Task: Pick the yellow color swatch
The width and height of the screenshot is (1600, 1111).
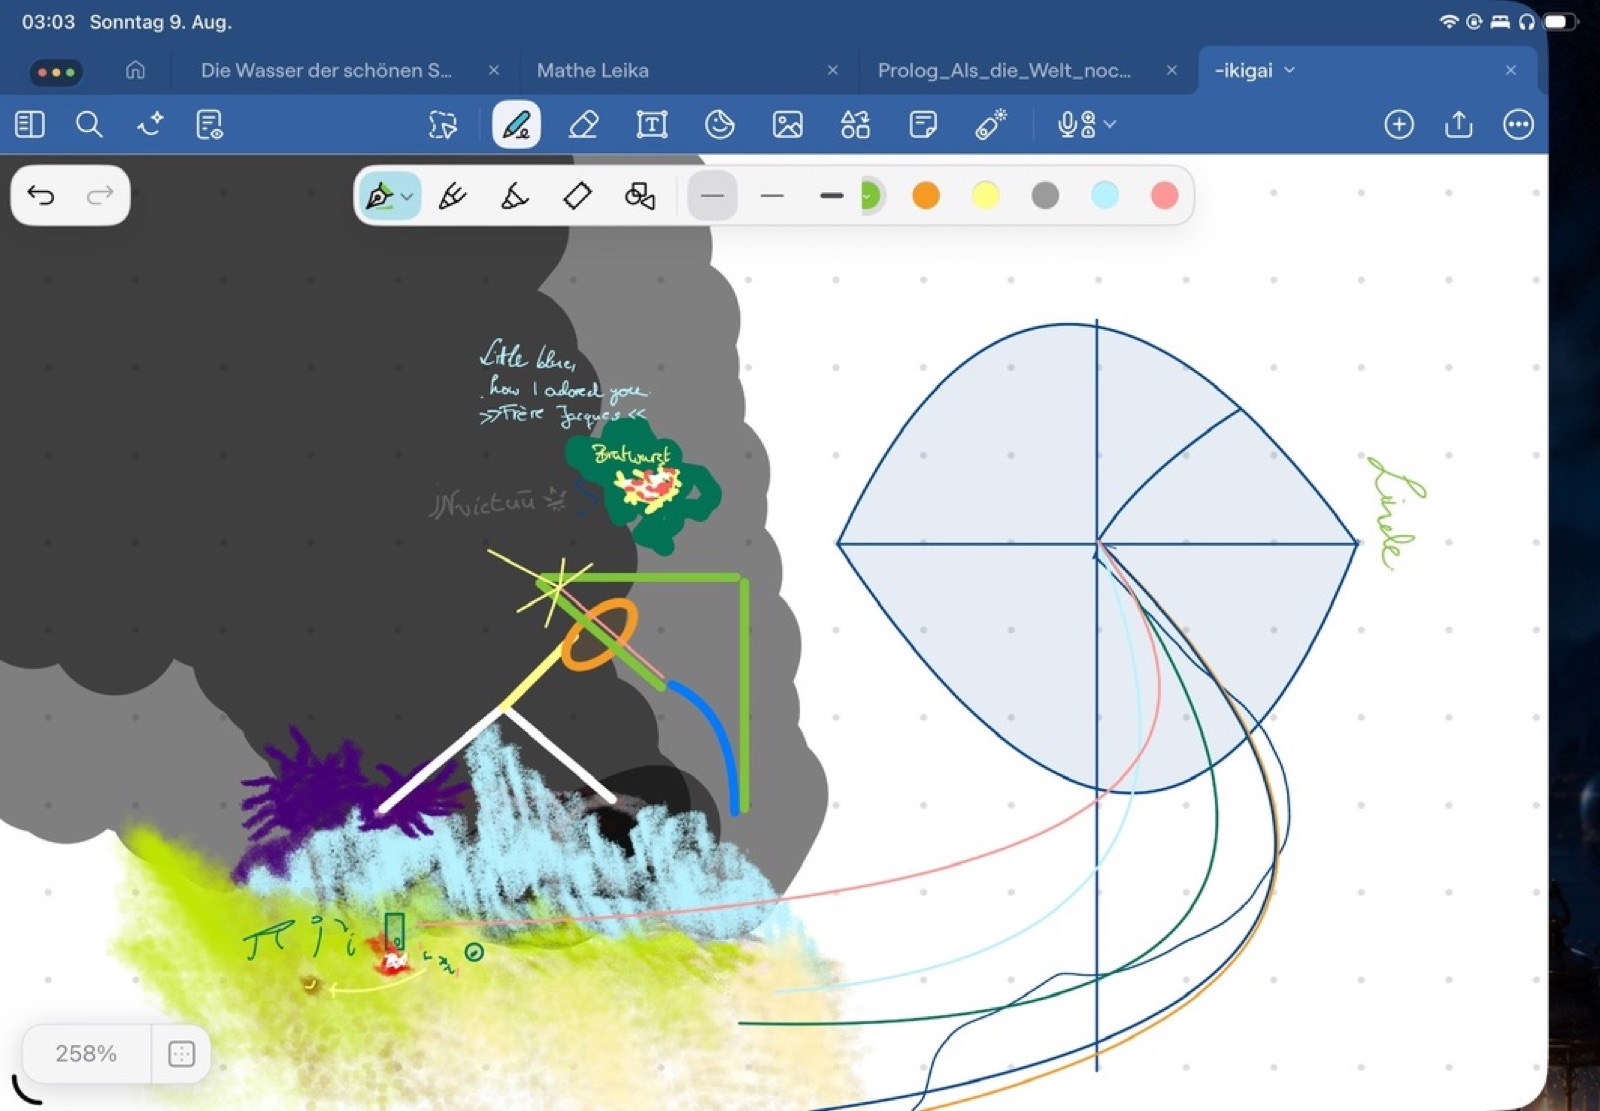Action: click(986, 195)
